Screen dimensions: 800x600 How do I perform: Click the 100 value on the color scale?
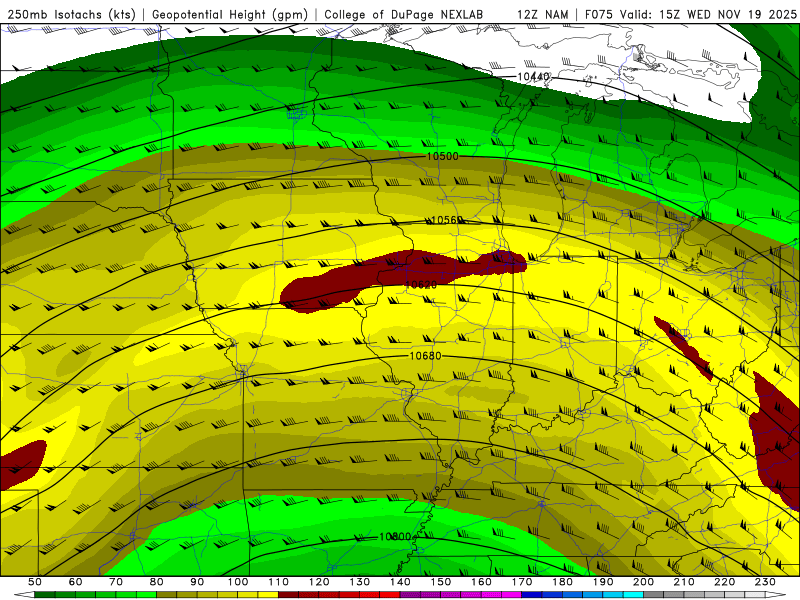click(238, 582)
